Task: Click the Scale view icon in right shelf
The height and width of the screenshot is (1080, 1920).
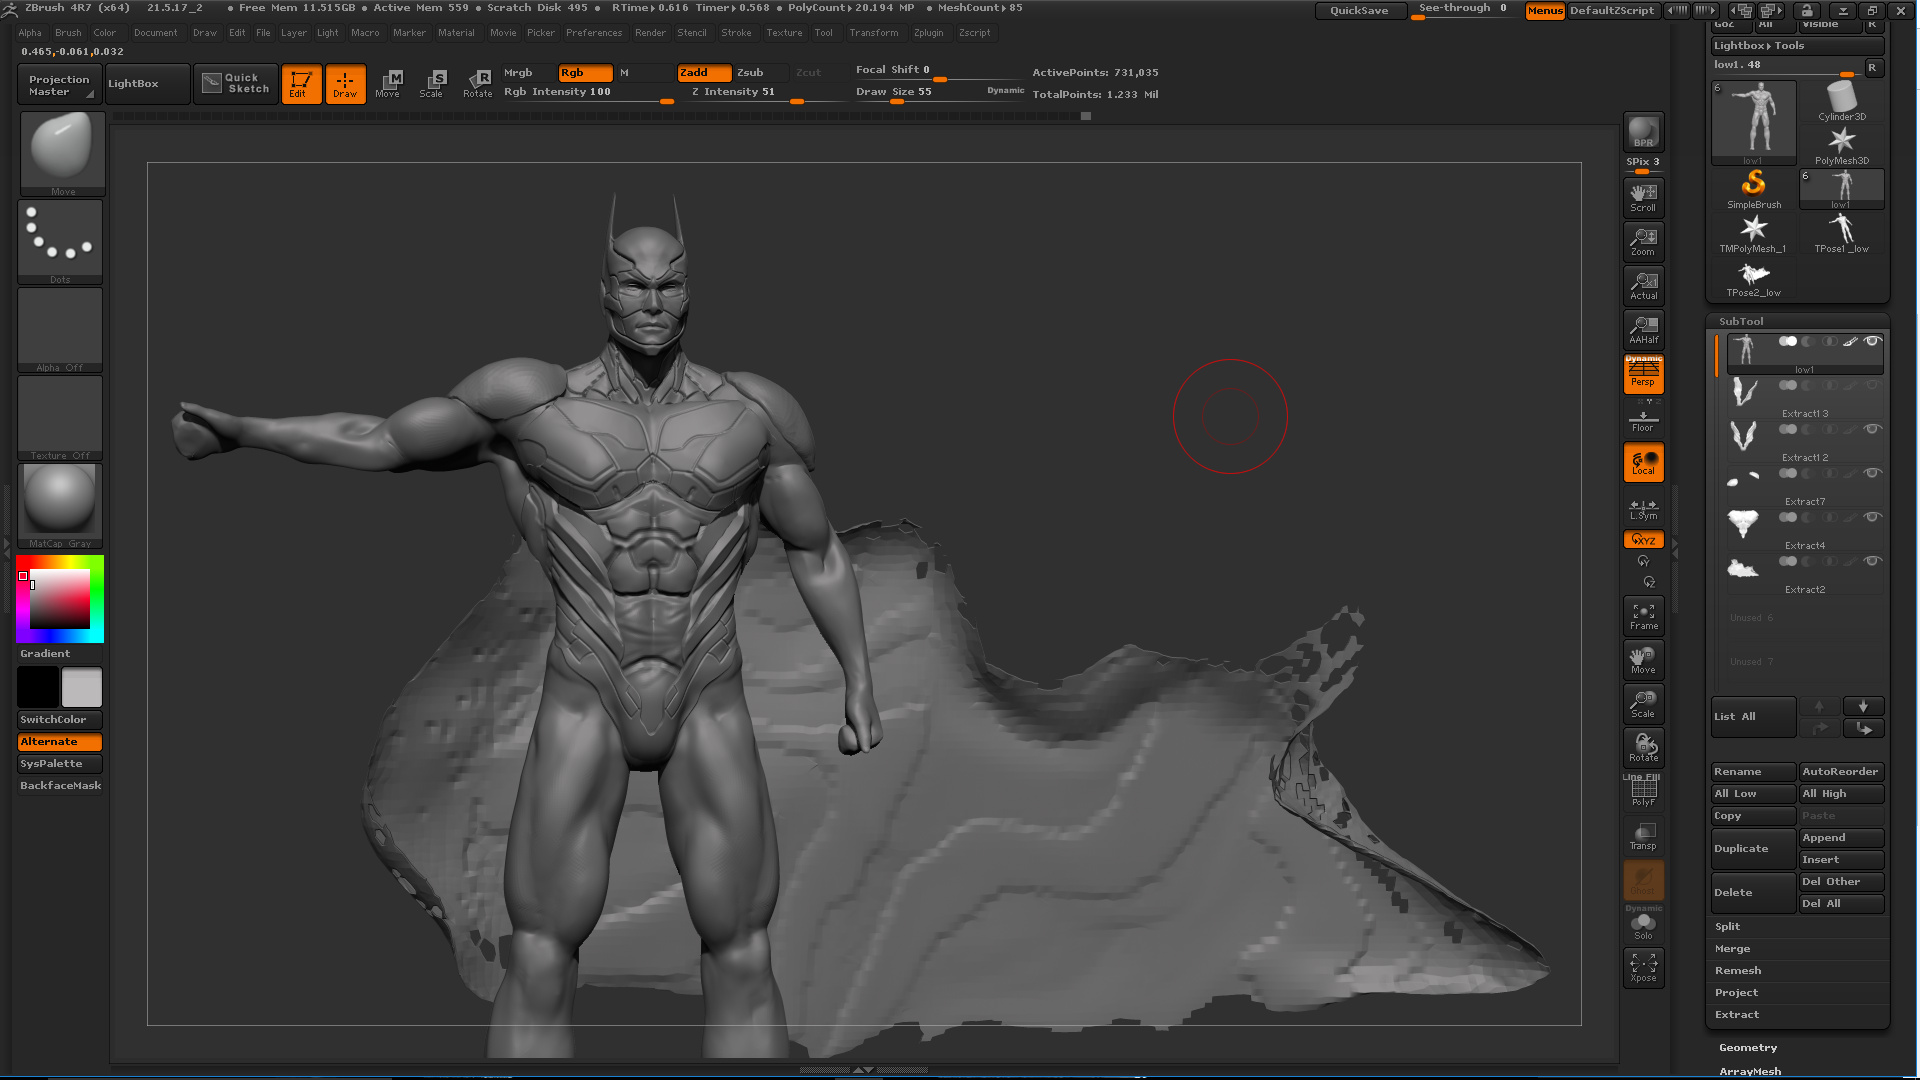Action: (x=1643, y=704)
